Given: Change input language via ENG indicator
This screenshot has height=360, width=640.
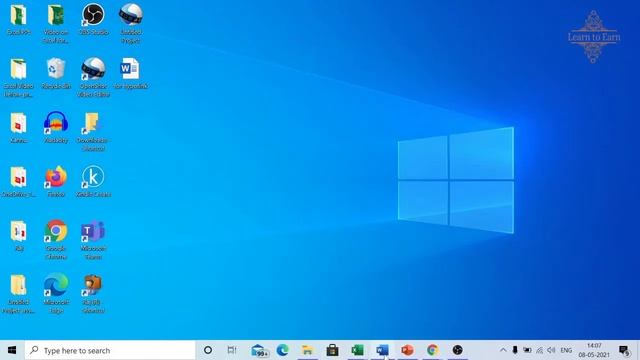Looking at the screenshot, I should 566,350.
